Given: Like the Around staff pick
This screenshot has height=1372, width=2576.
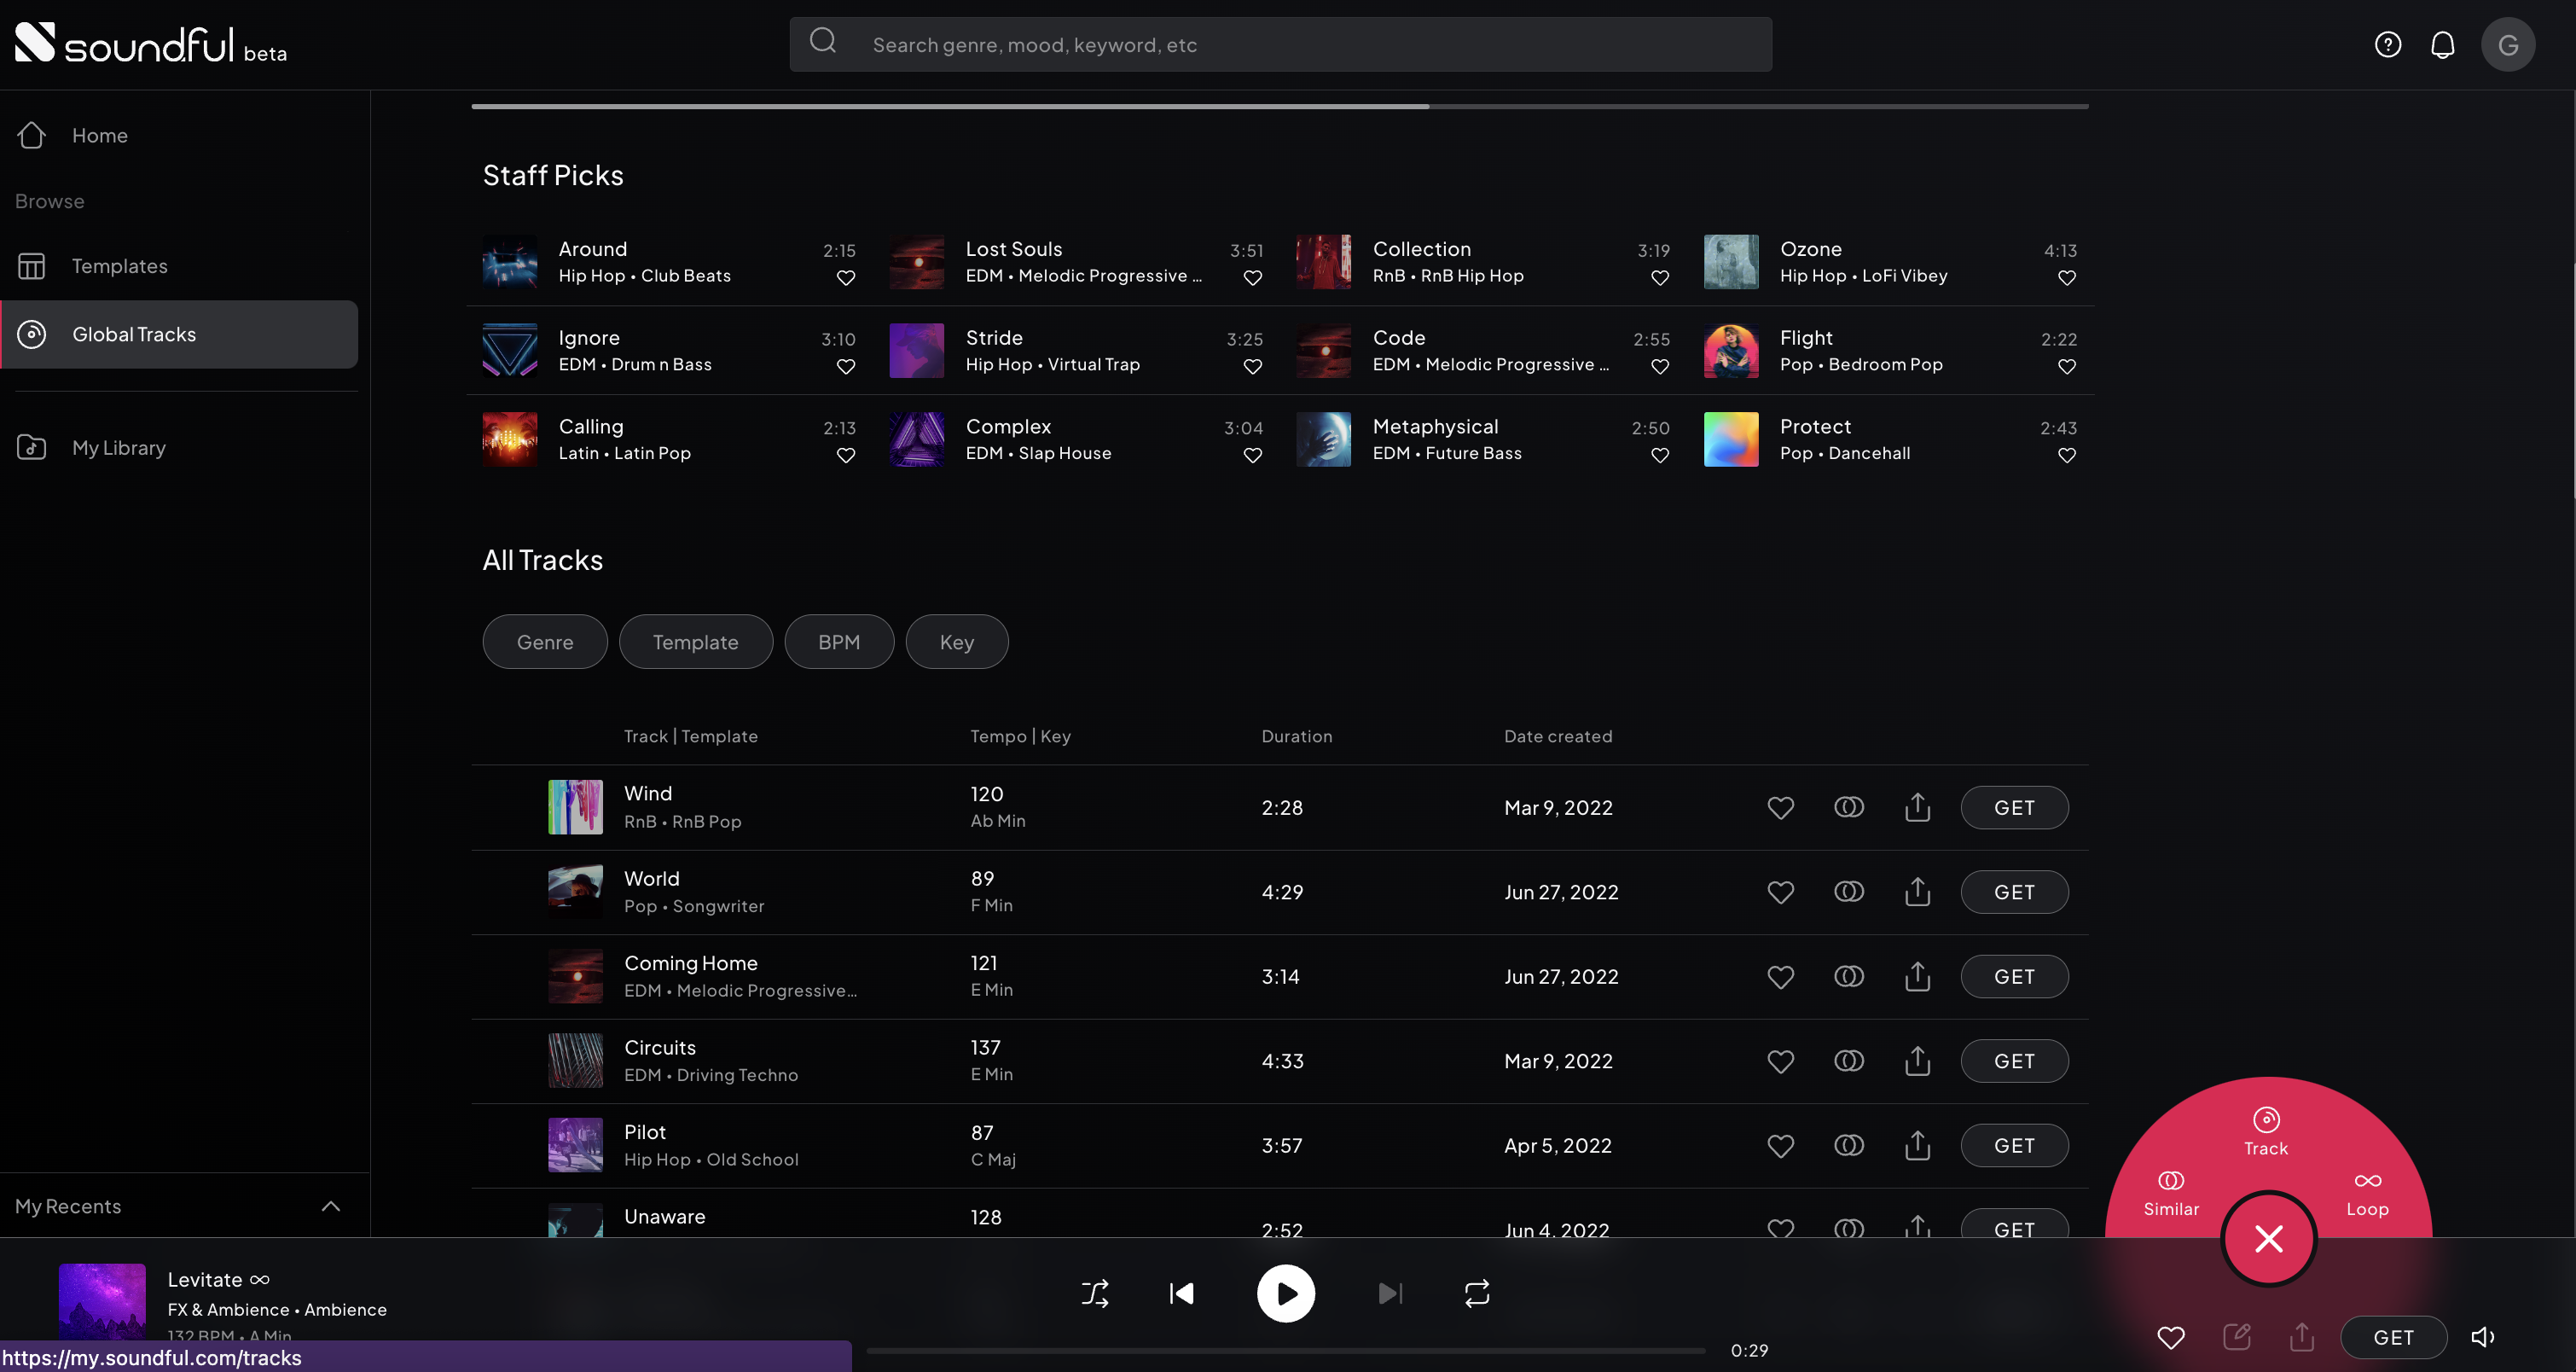Looking at the screenshot, I should 846,278.
